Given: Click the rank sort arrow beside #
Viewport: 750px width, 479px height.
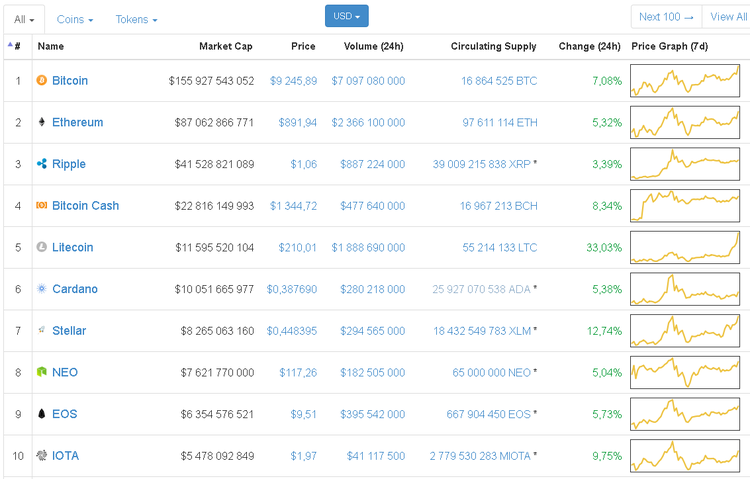Looking at the screenshot, I should click(x=10, y=45).
